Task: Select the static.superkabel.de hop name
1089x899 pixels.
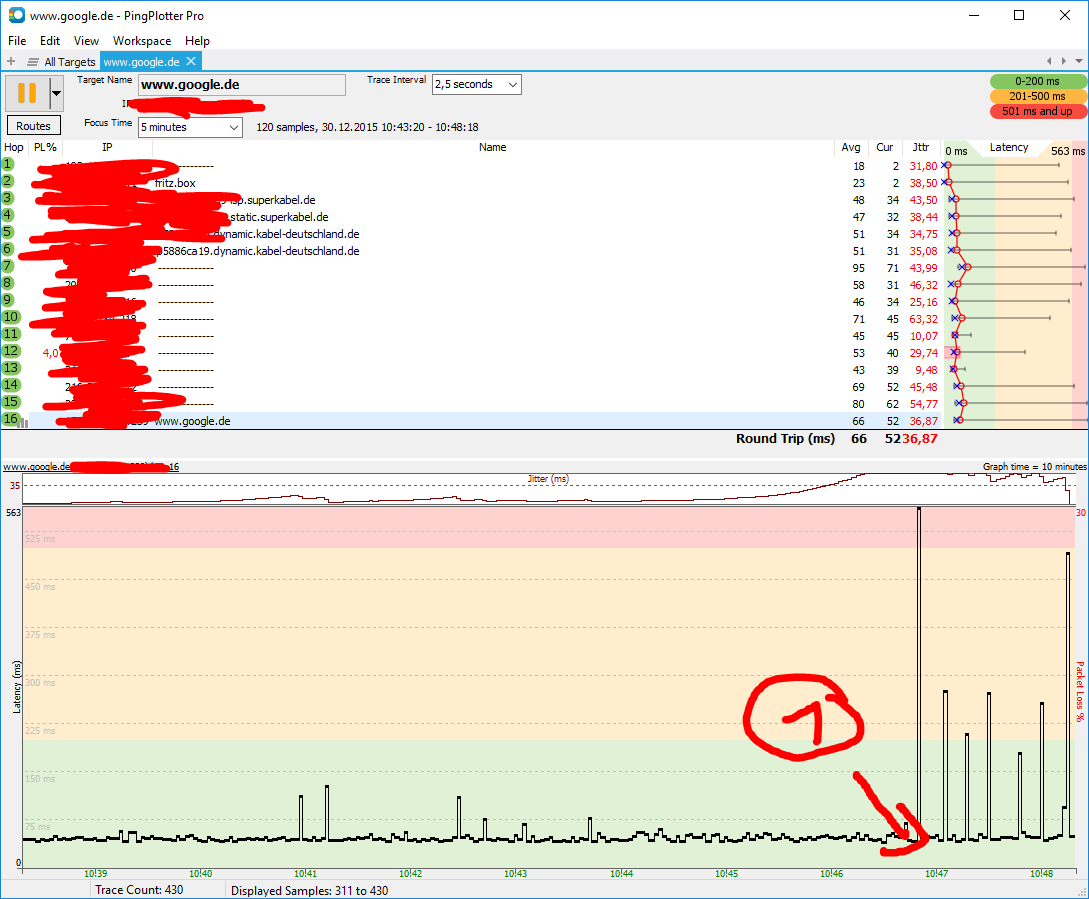Action: point(279,217)
